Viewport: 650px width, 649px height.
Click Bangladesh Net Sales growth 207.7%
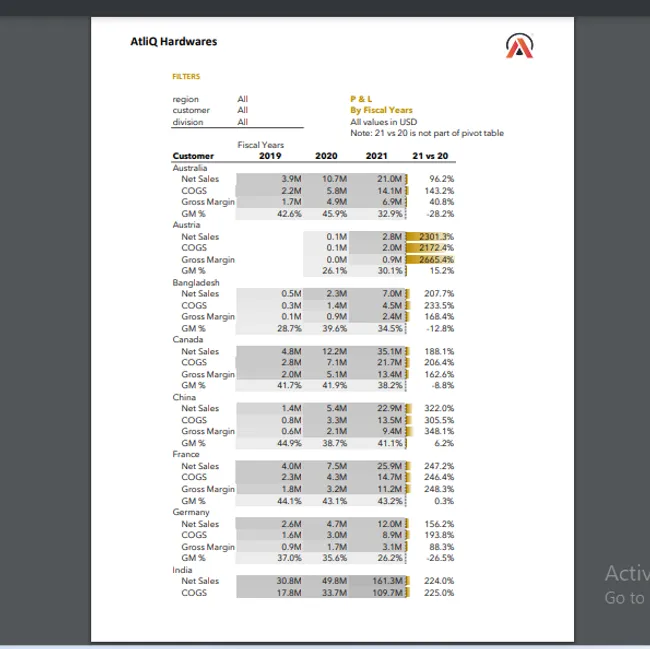[x=439, y=294]
